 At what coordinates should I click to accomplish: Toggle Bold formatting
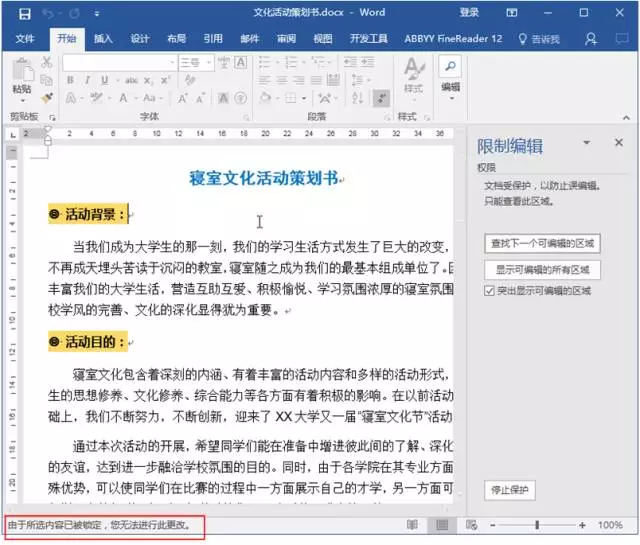coord(70,80)
